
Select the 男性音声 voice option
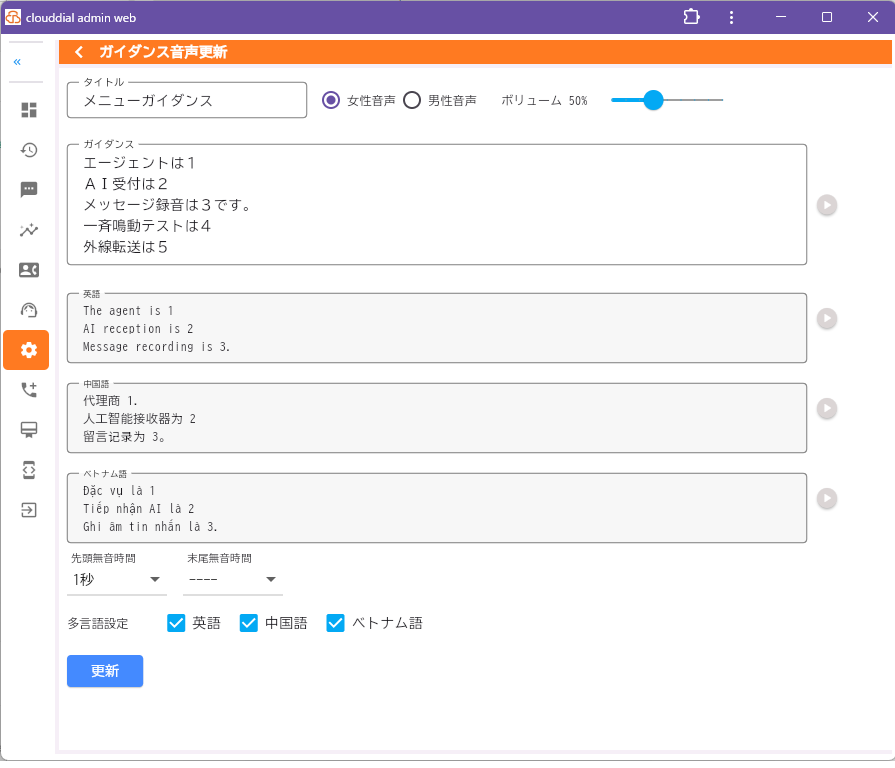pos(410,100)
